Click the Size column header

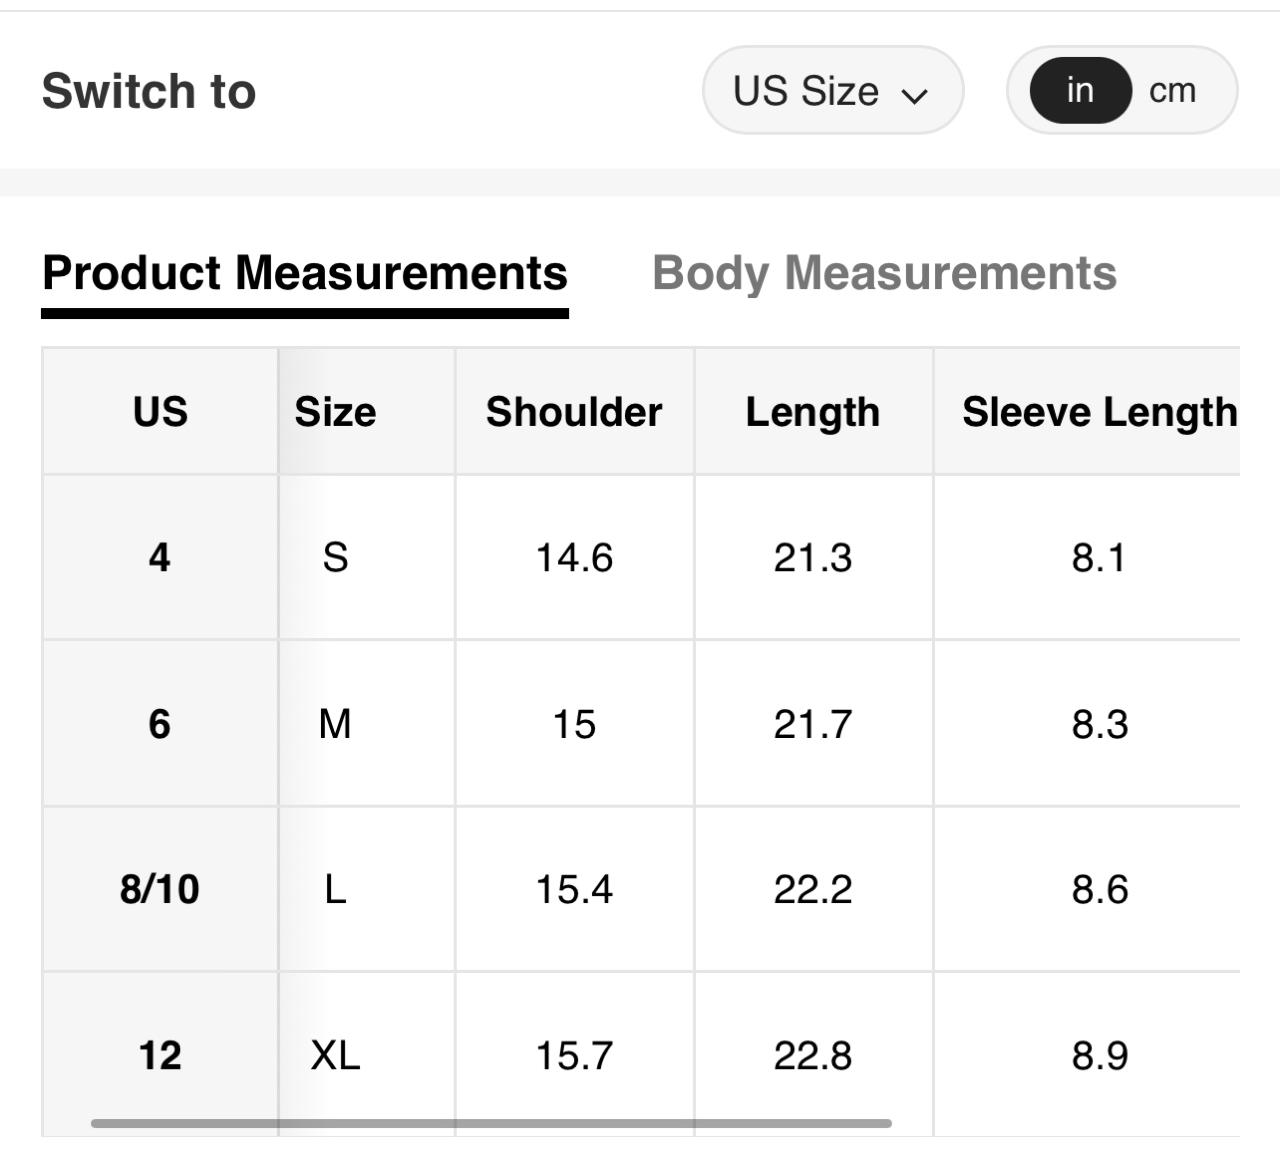[335, 412]
